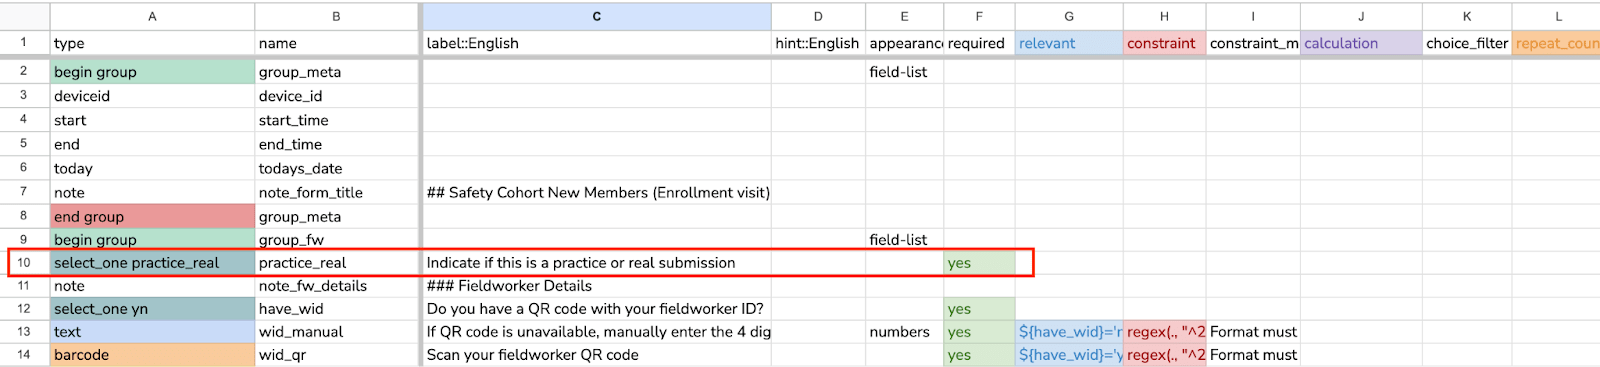The height and width of the screenshot is (367, 1600).
Task: Click column A header
Action: tap(152, 16)
